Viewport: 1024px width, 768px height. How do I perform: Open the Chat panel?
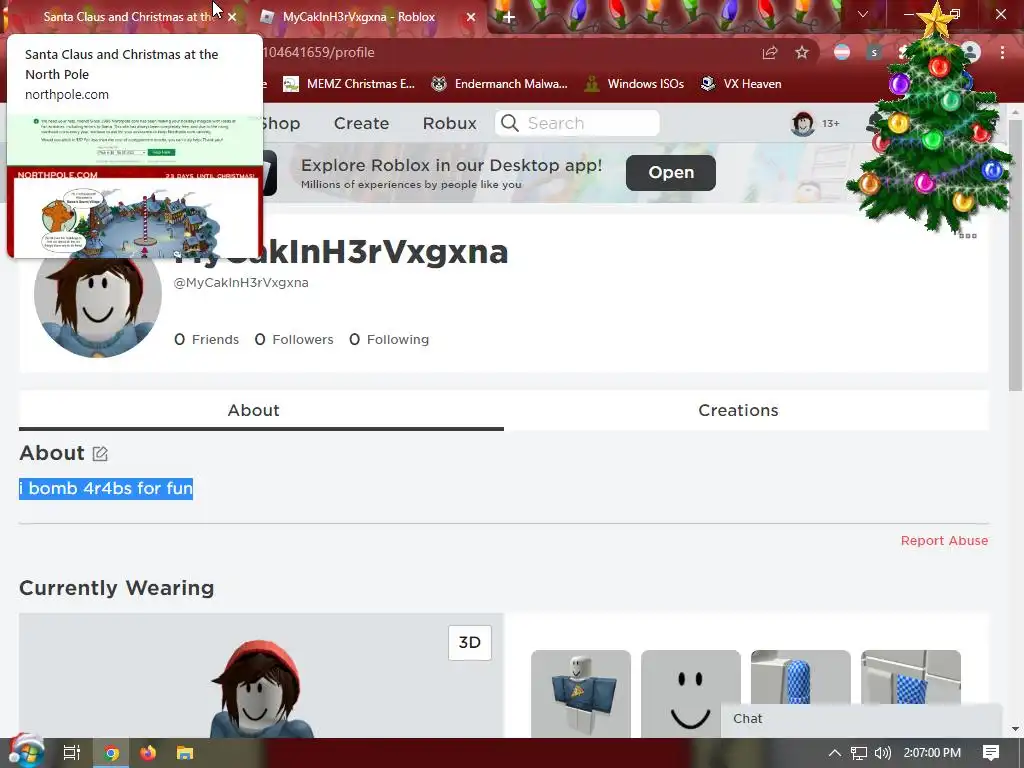coord(861,719)
